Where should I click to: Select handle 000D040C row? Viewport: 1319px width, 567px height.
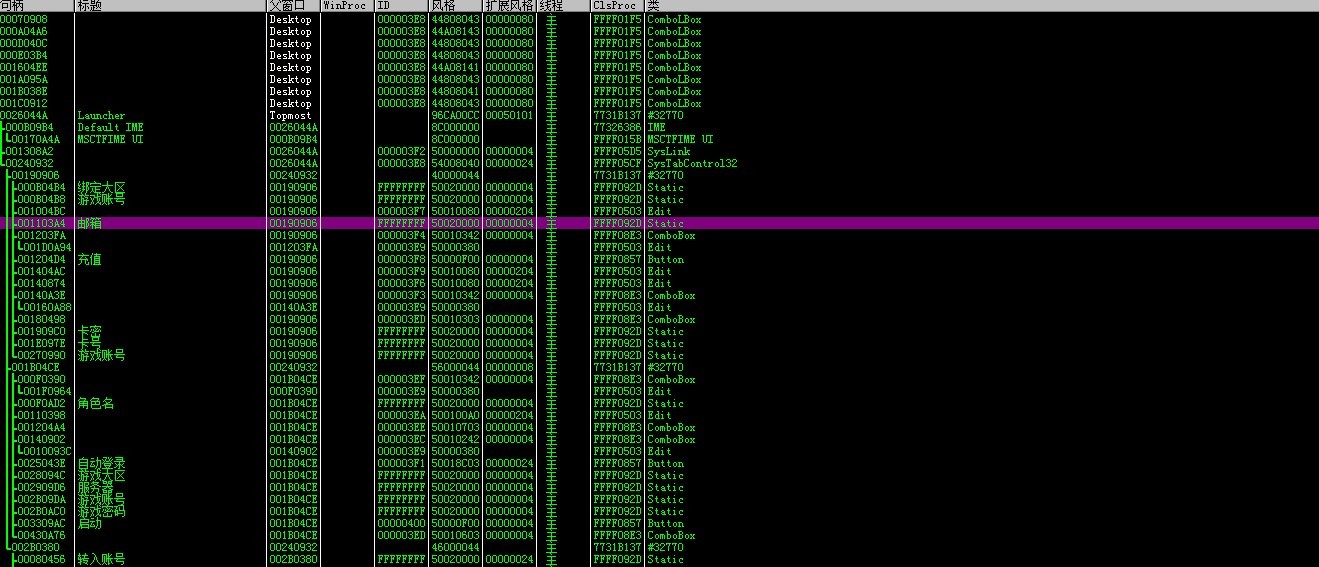[24, 44]
